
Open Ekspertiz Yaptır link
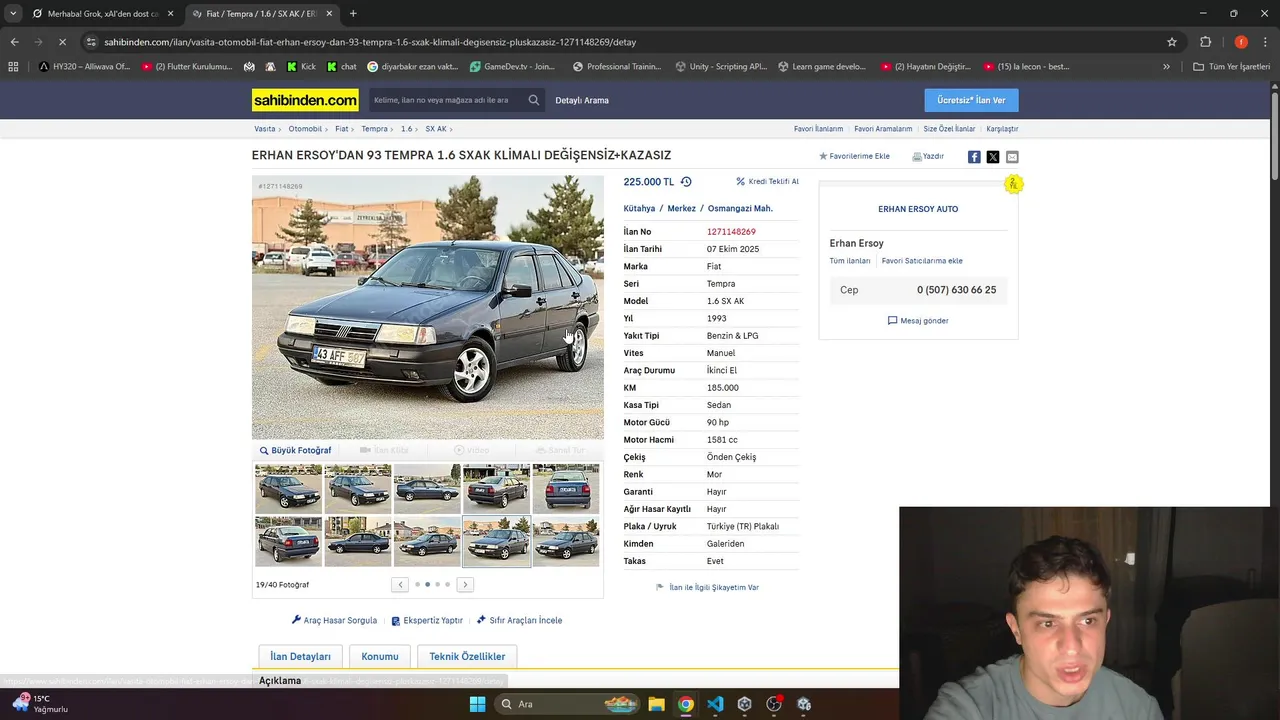click(427, 620)
